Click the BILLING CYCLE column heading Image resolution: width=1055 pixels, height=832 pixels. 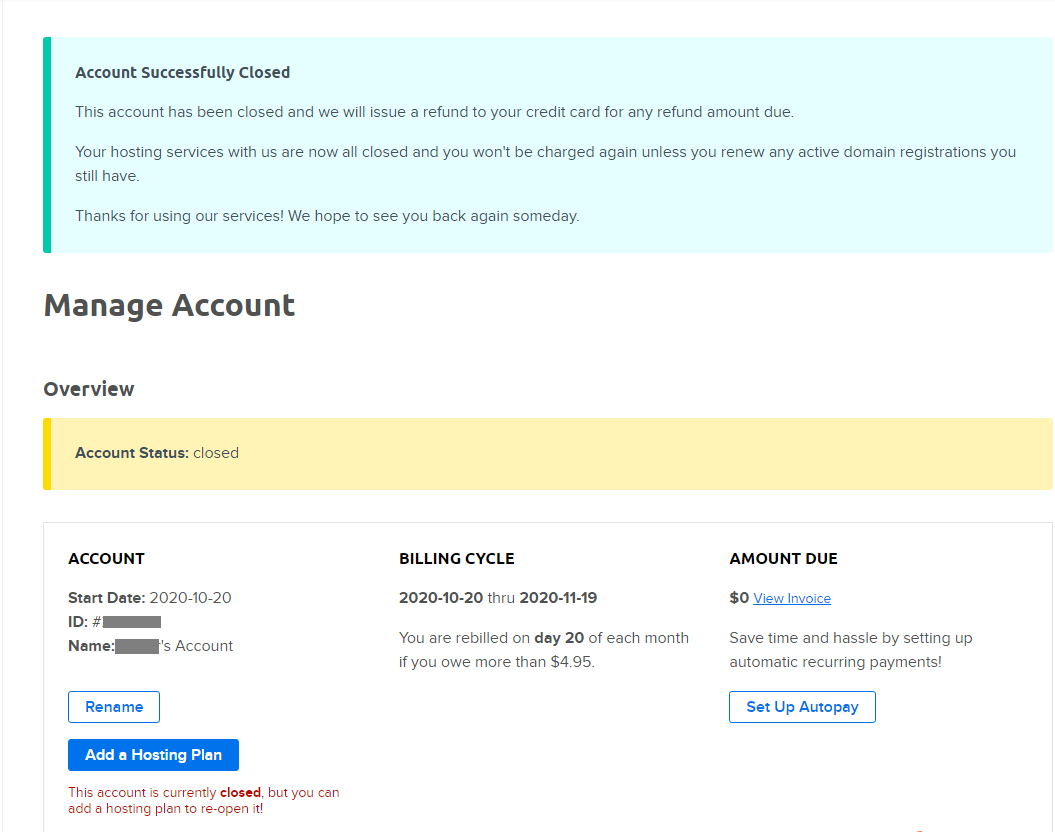point(456,559)
